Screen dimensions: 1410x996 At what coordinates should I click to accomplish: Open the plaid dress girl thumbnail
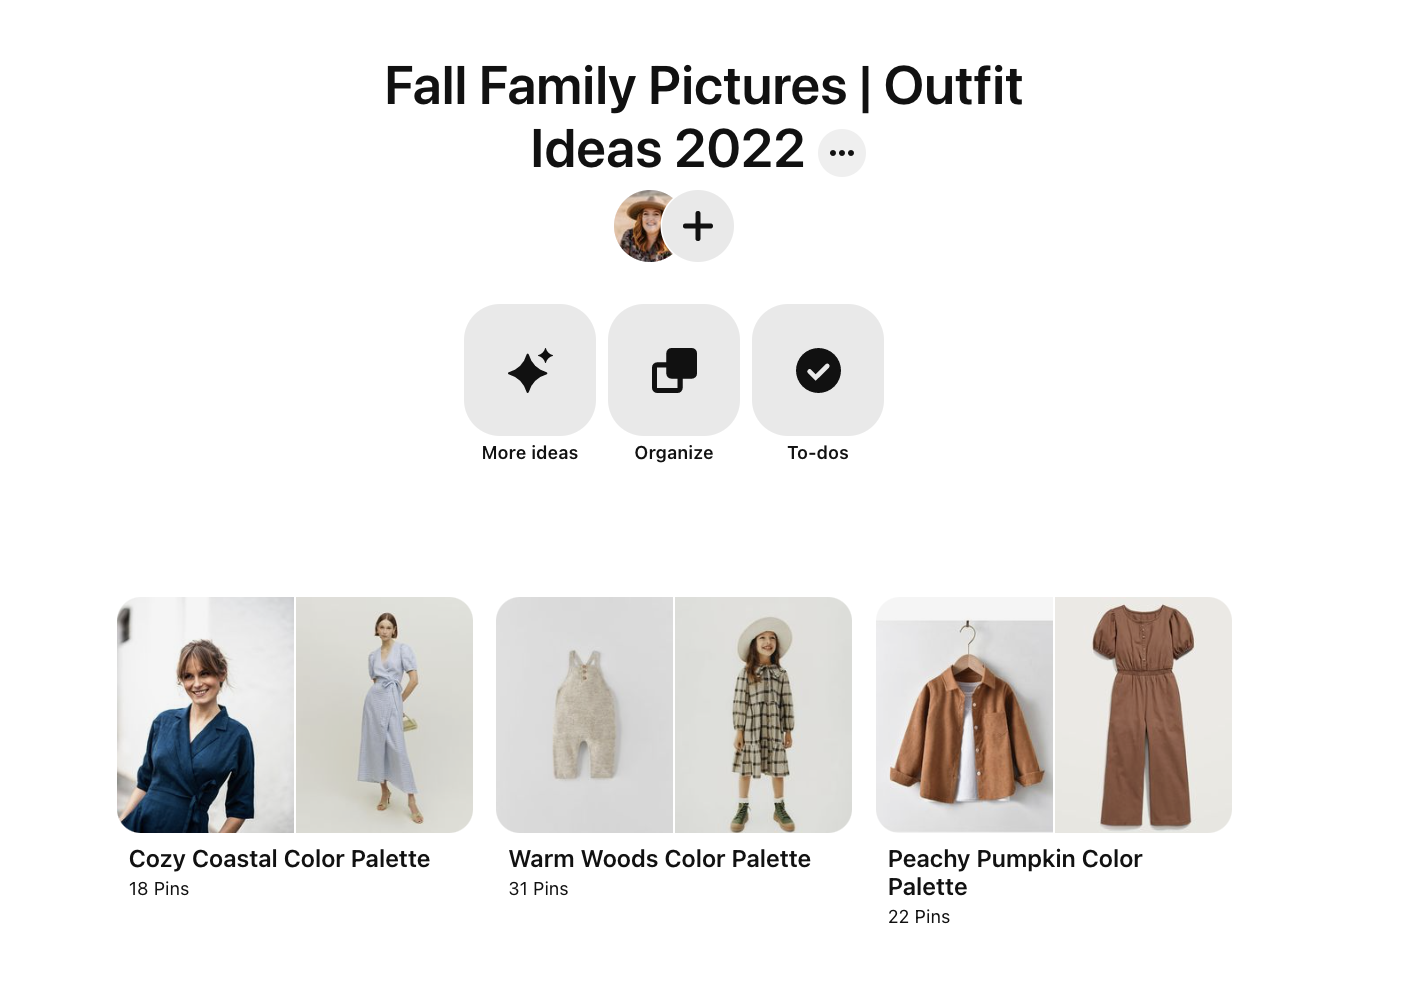pos(763,715)
